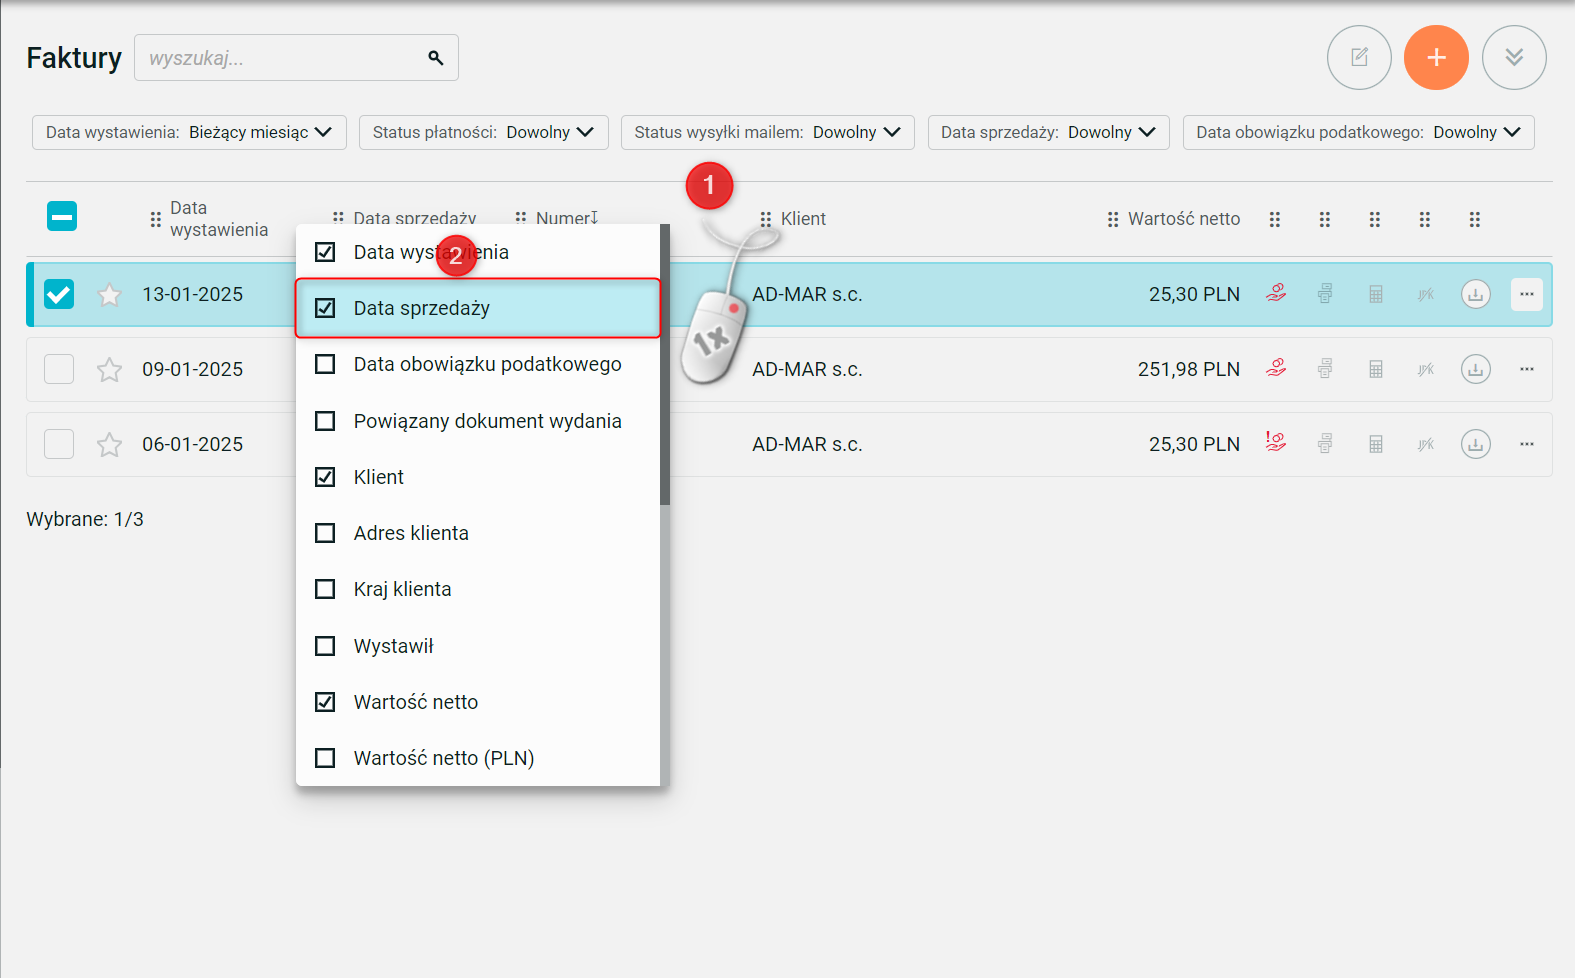The height and width of the screenshot is (978, 1575).
Task: Expand the Status płatności filter
Action: [x=483, y=132]
